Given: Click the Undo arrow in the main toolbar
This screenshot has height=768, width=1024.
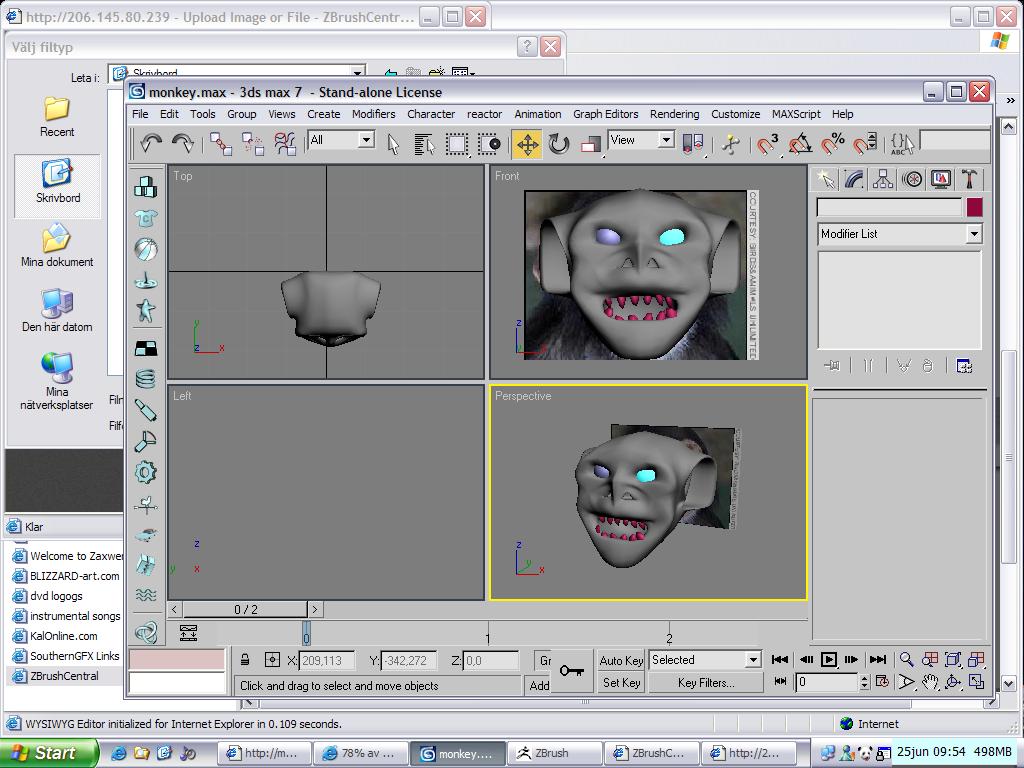Looking at the screenshot, I should [151, 143].
